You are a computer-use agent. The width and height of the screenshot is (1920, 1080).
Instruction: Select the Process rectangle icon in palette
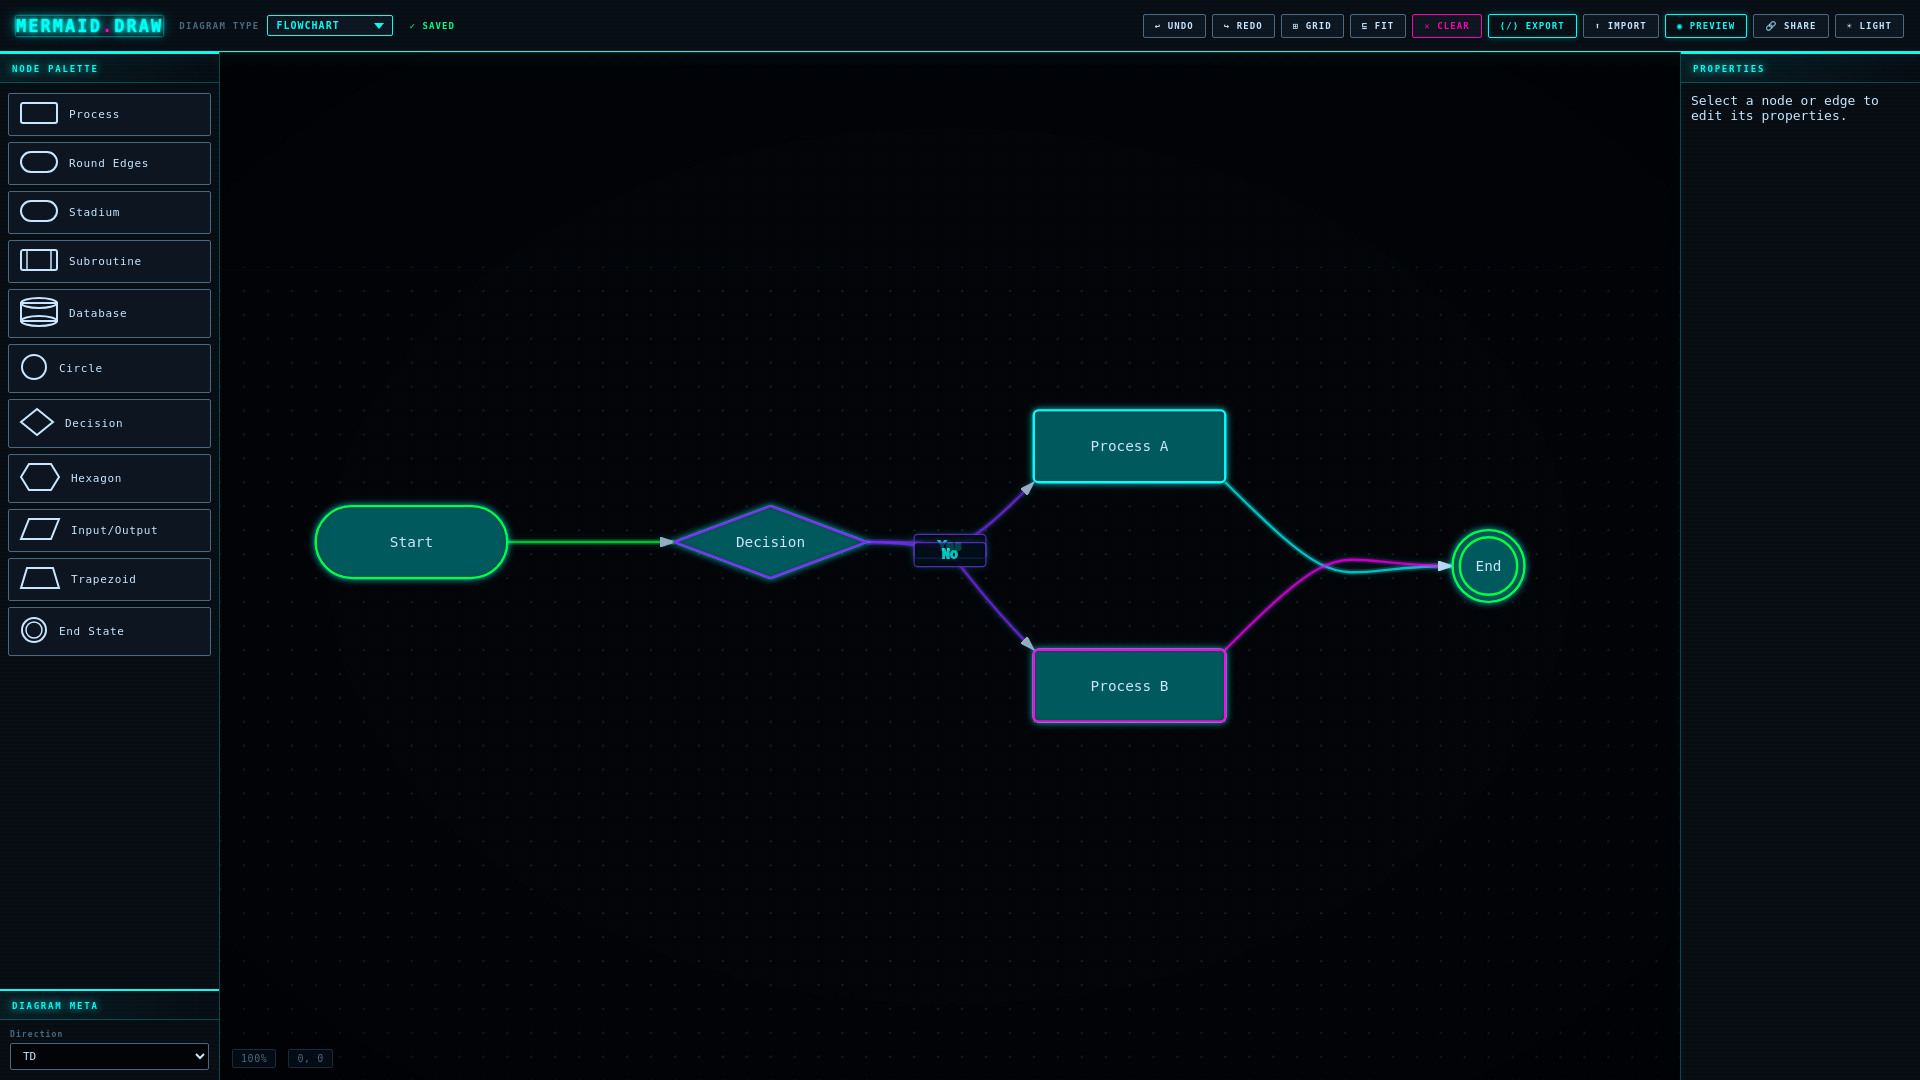[x=39, y=114]
